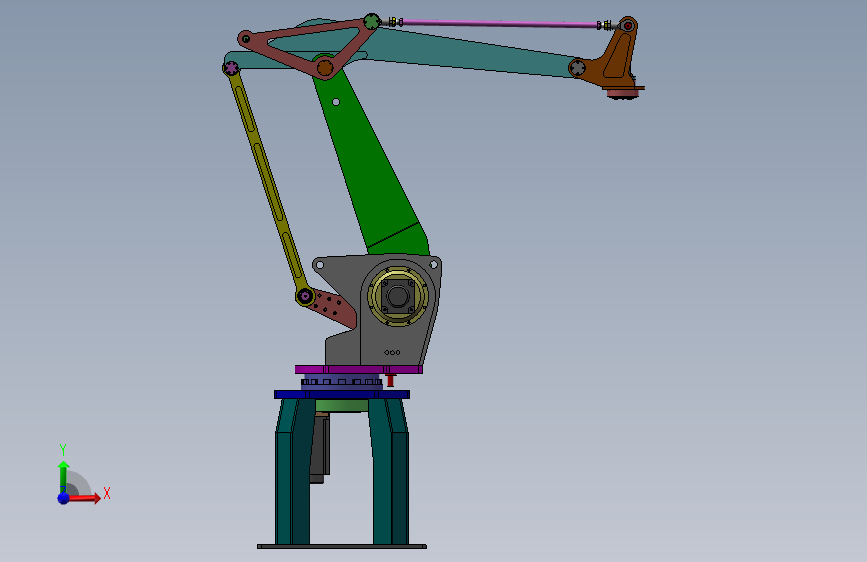Select the small red stop pin under the magenta plate
Image resolution: width=867 pixels, height=562 pixels.
click(x=390, y=380)
